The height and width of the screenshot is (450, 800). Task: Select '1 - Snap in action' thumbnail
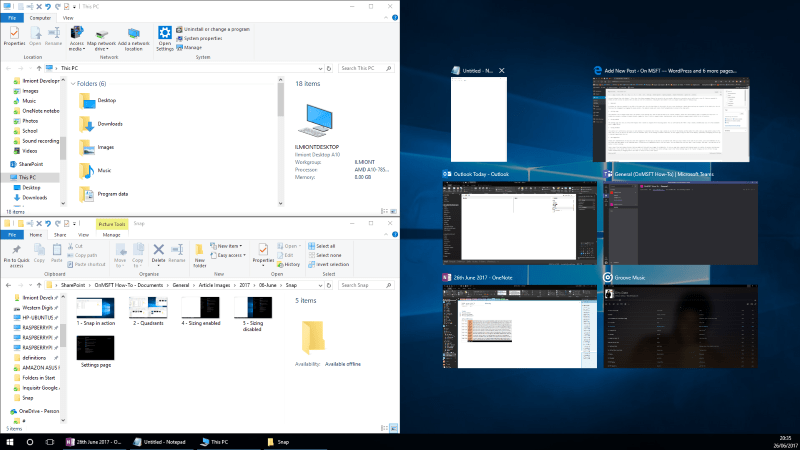[95, 311]
